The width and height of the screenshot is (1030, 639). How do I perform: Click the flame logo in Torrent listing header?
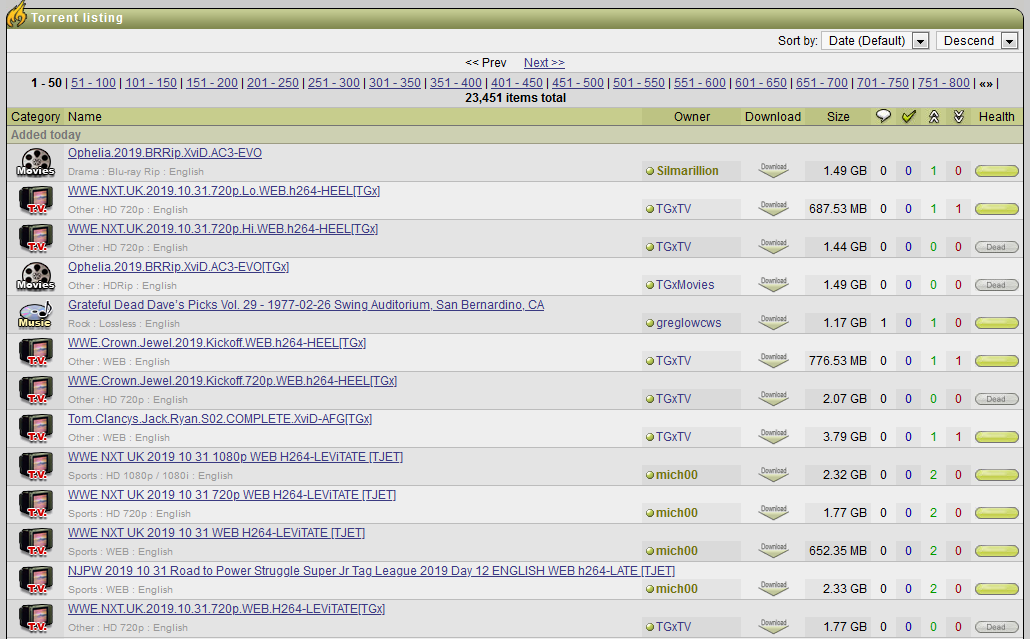17,14
